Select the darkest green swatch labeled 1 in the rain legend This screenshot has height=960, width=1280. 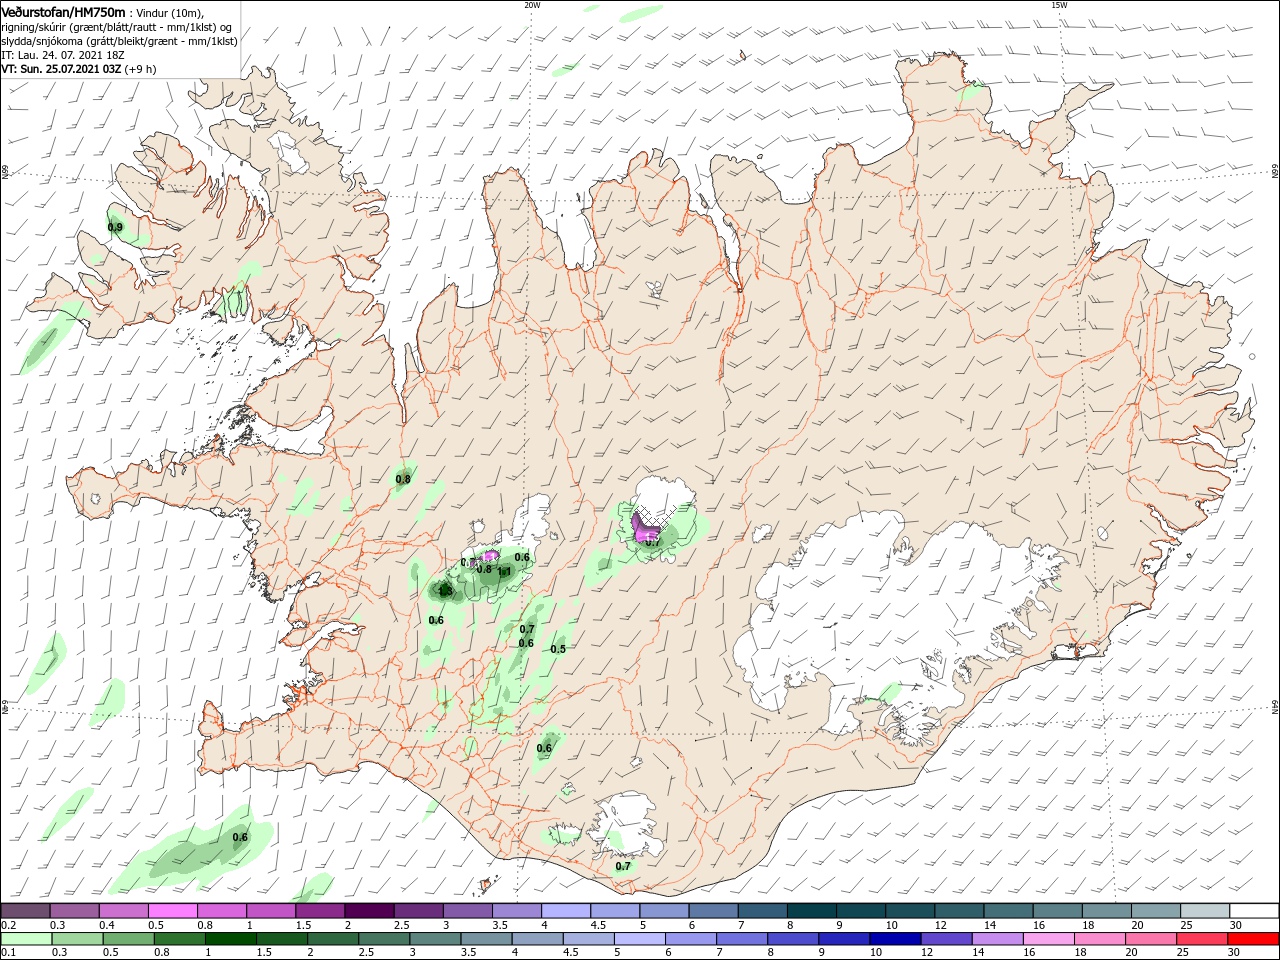pos(231,939)
